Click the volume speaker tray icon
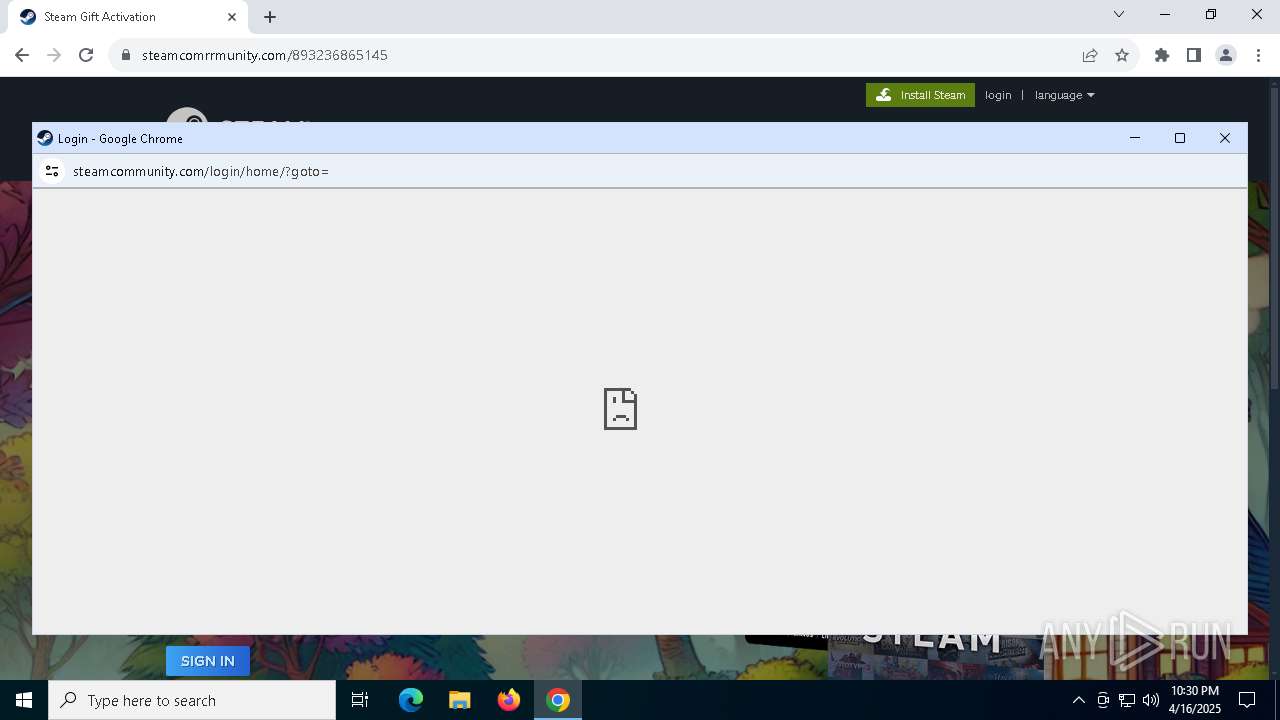The image size is (1280, 720). click(x=1151, y=700)
